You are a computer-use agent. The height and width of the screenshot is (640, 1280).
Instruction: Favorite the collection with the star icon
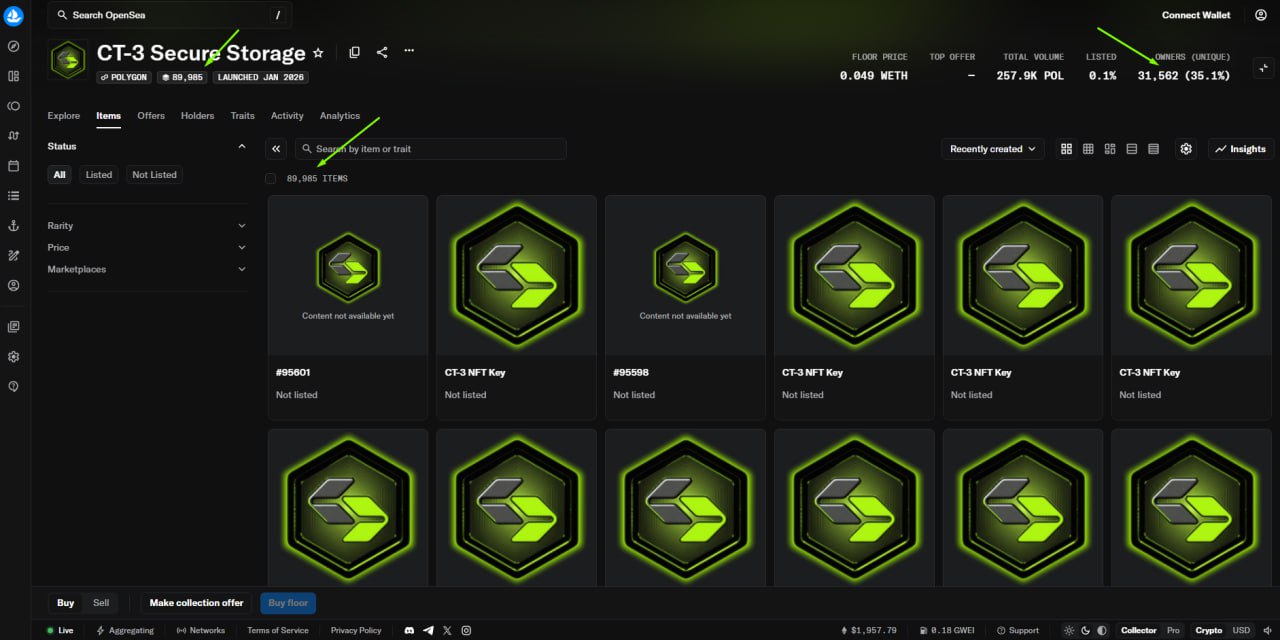coord(318,53)
